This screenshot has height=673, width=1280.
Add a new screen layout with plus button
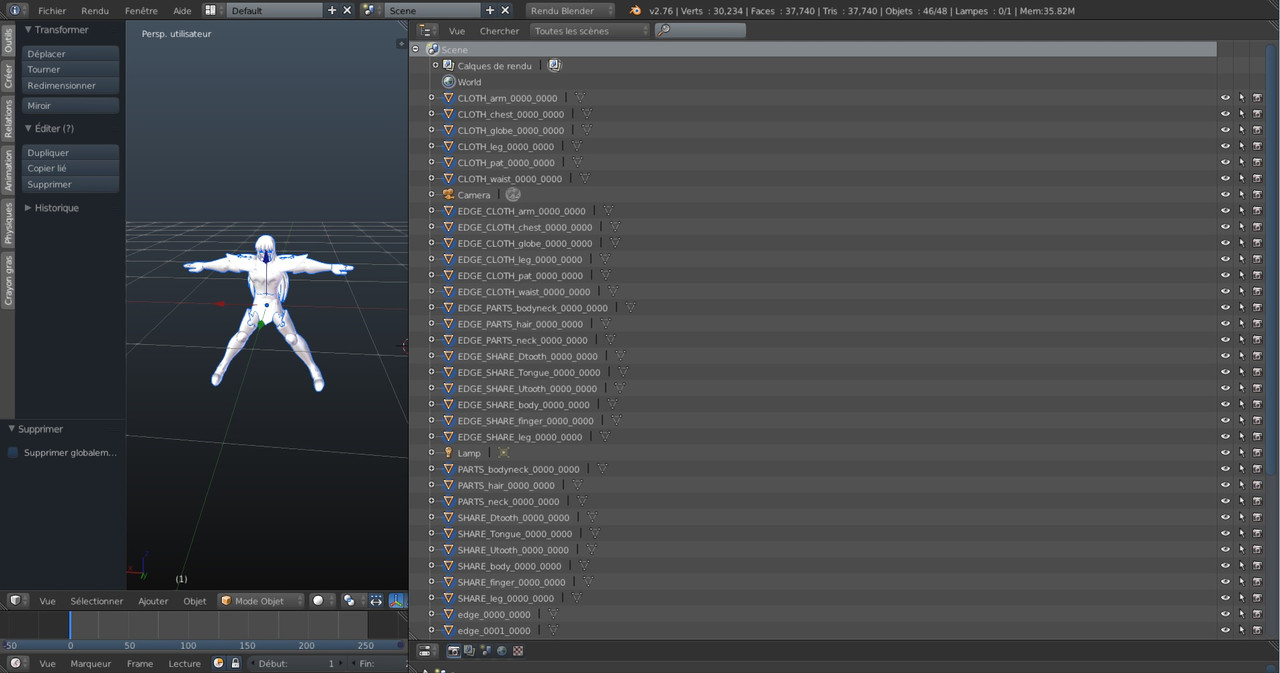332,10
